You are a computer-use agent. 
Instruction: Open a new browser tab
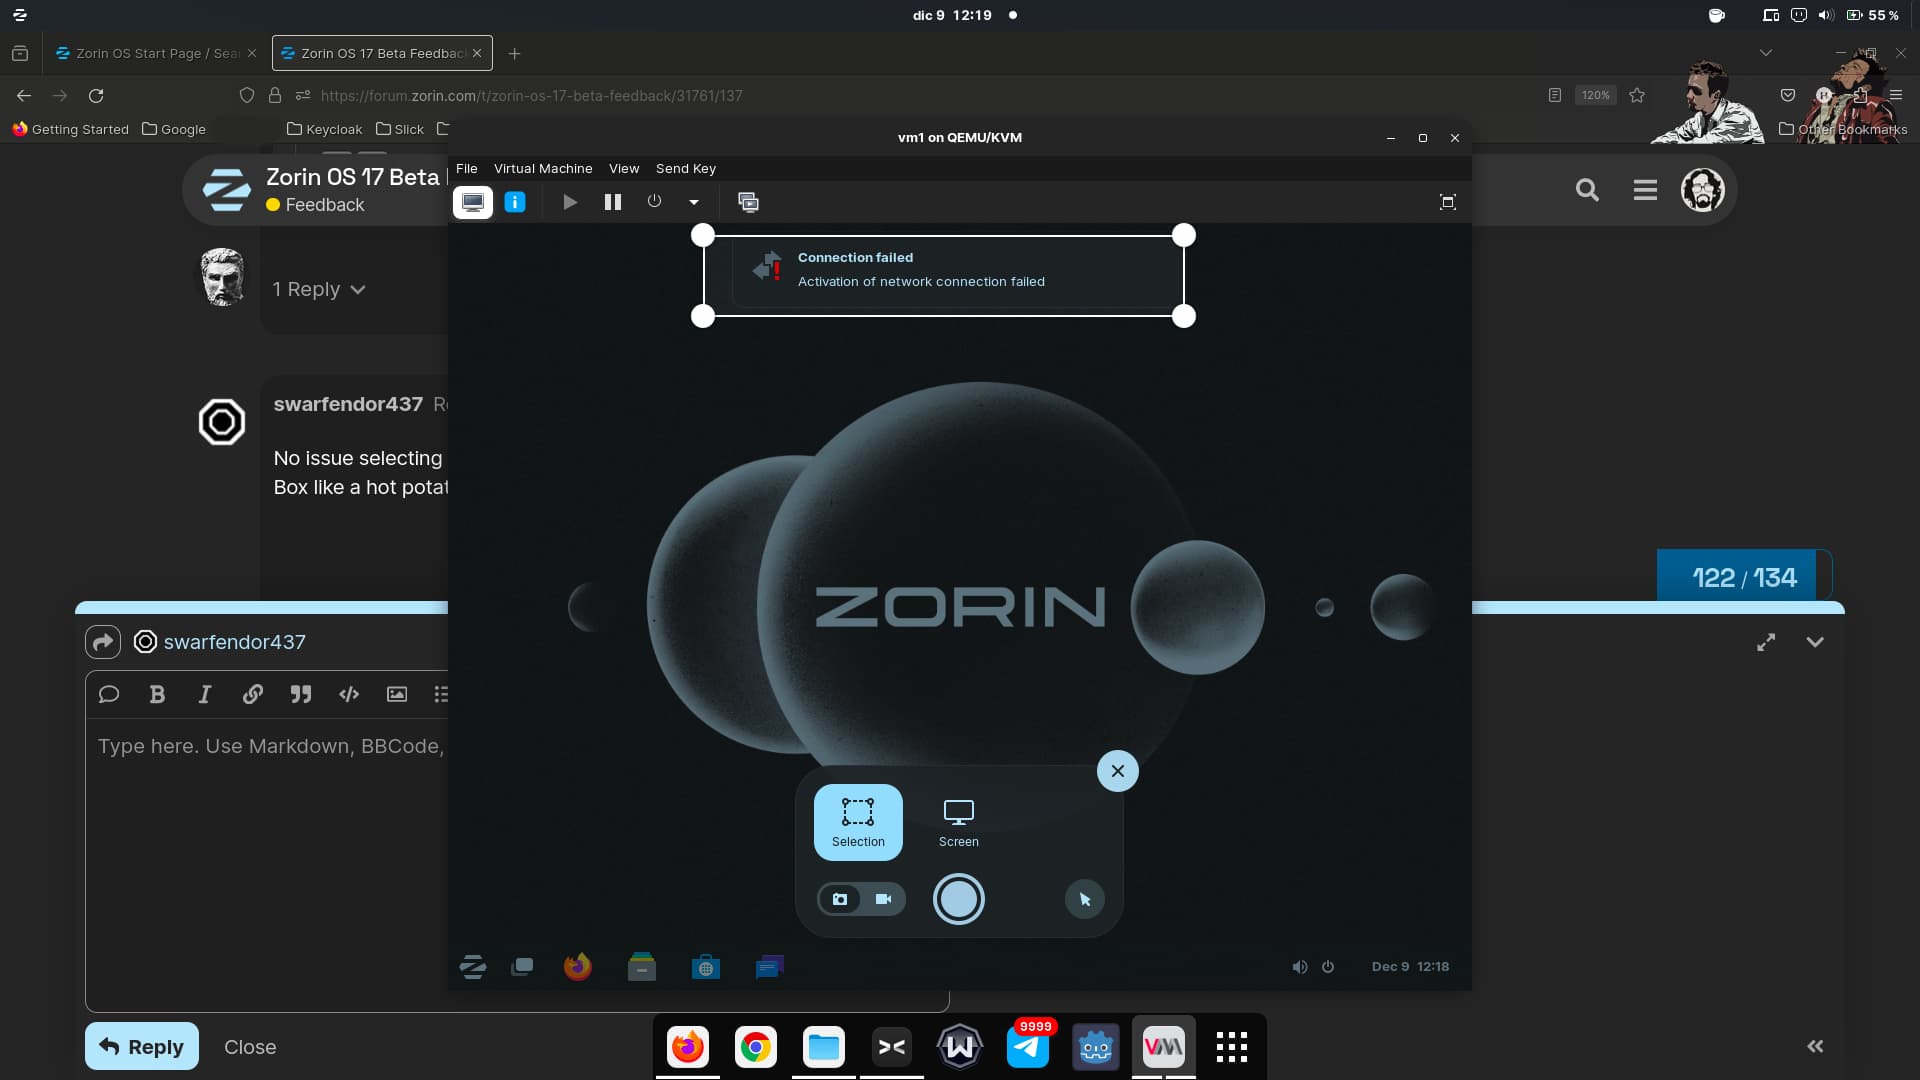(514, 53)
